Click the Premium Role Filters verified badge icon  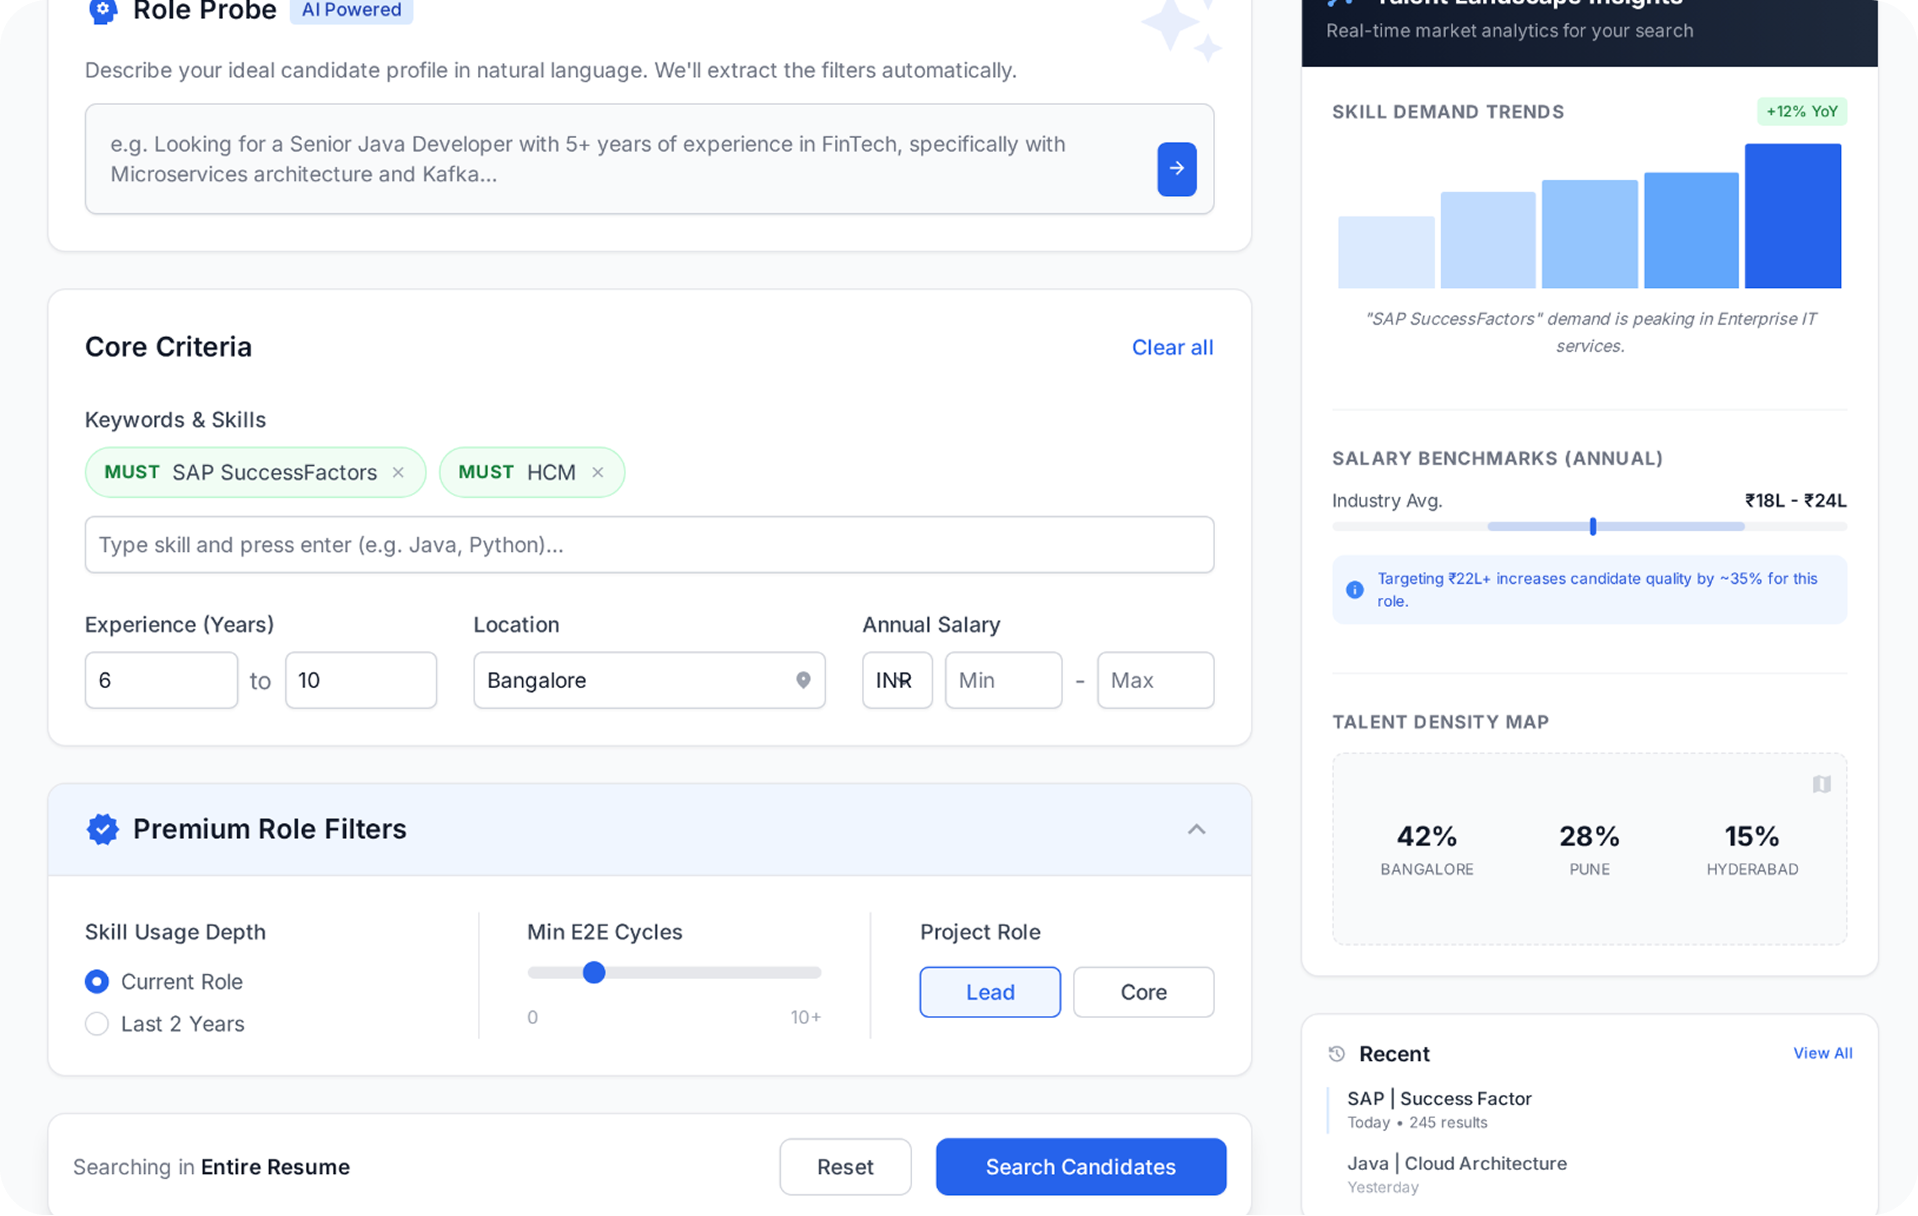coord(102,829)
